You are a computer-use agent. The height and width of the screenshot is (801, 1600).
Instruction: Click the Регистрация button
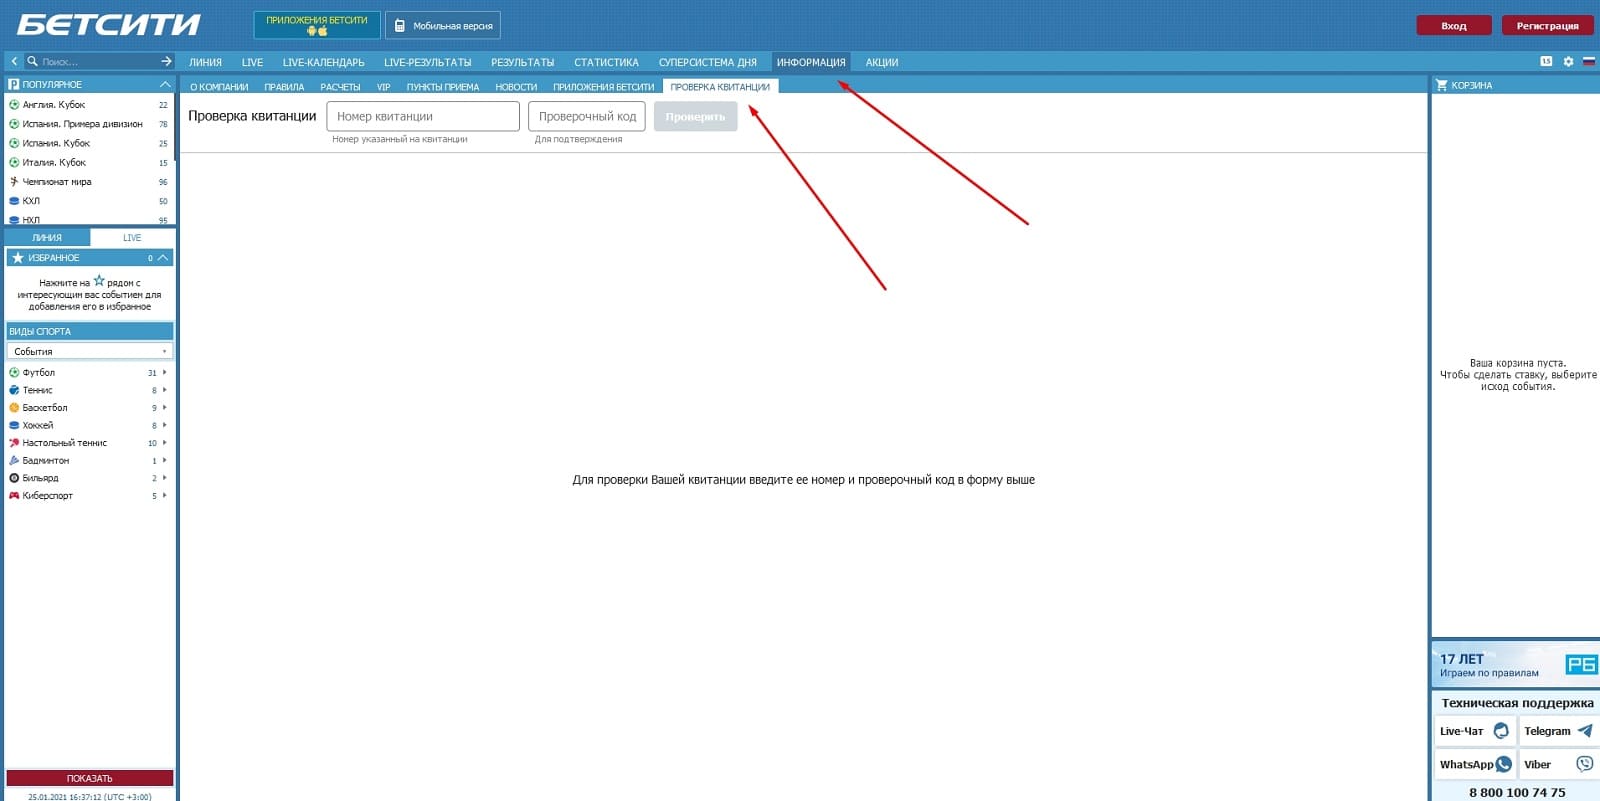pos(1547,26)
